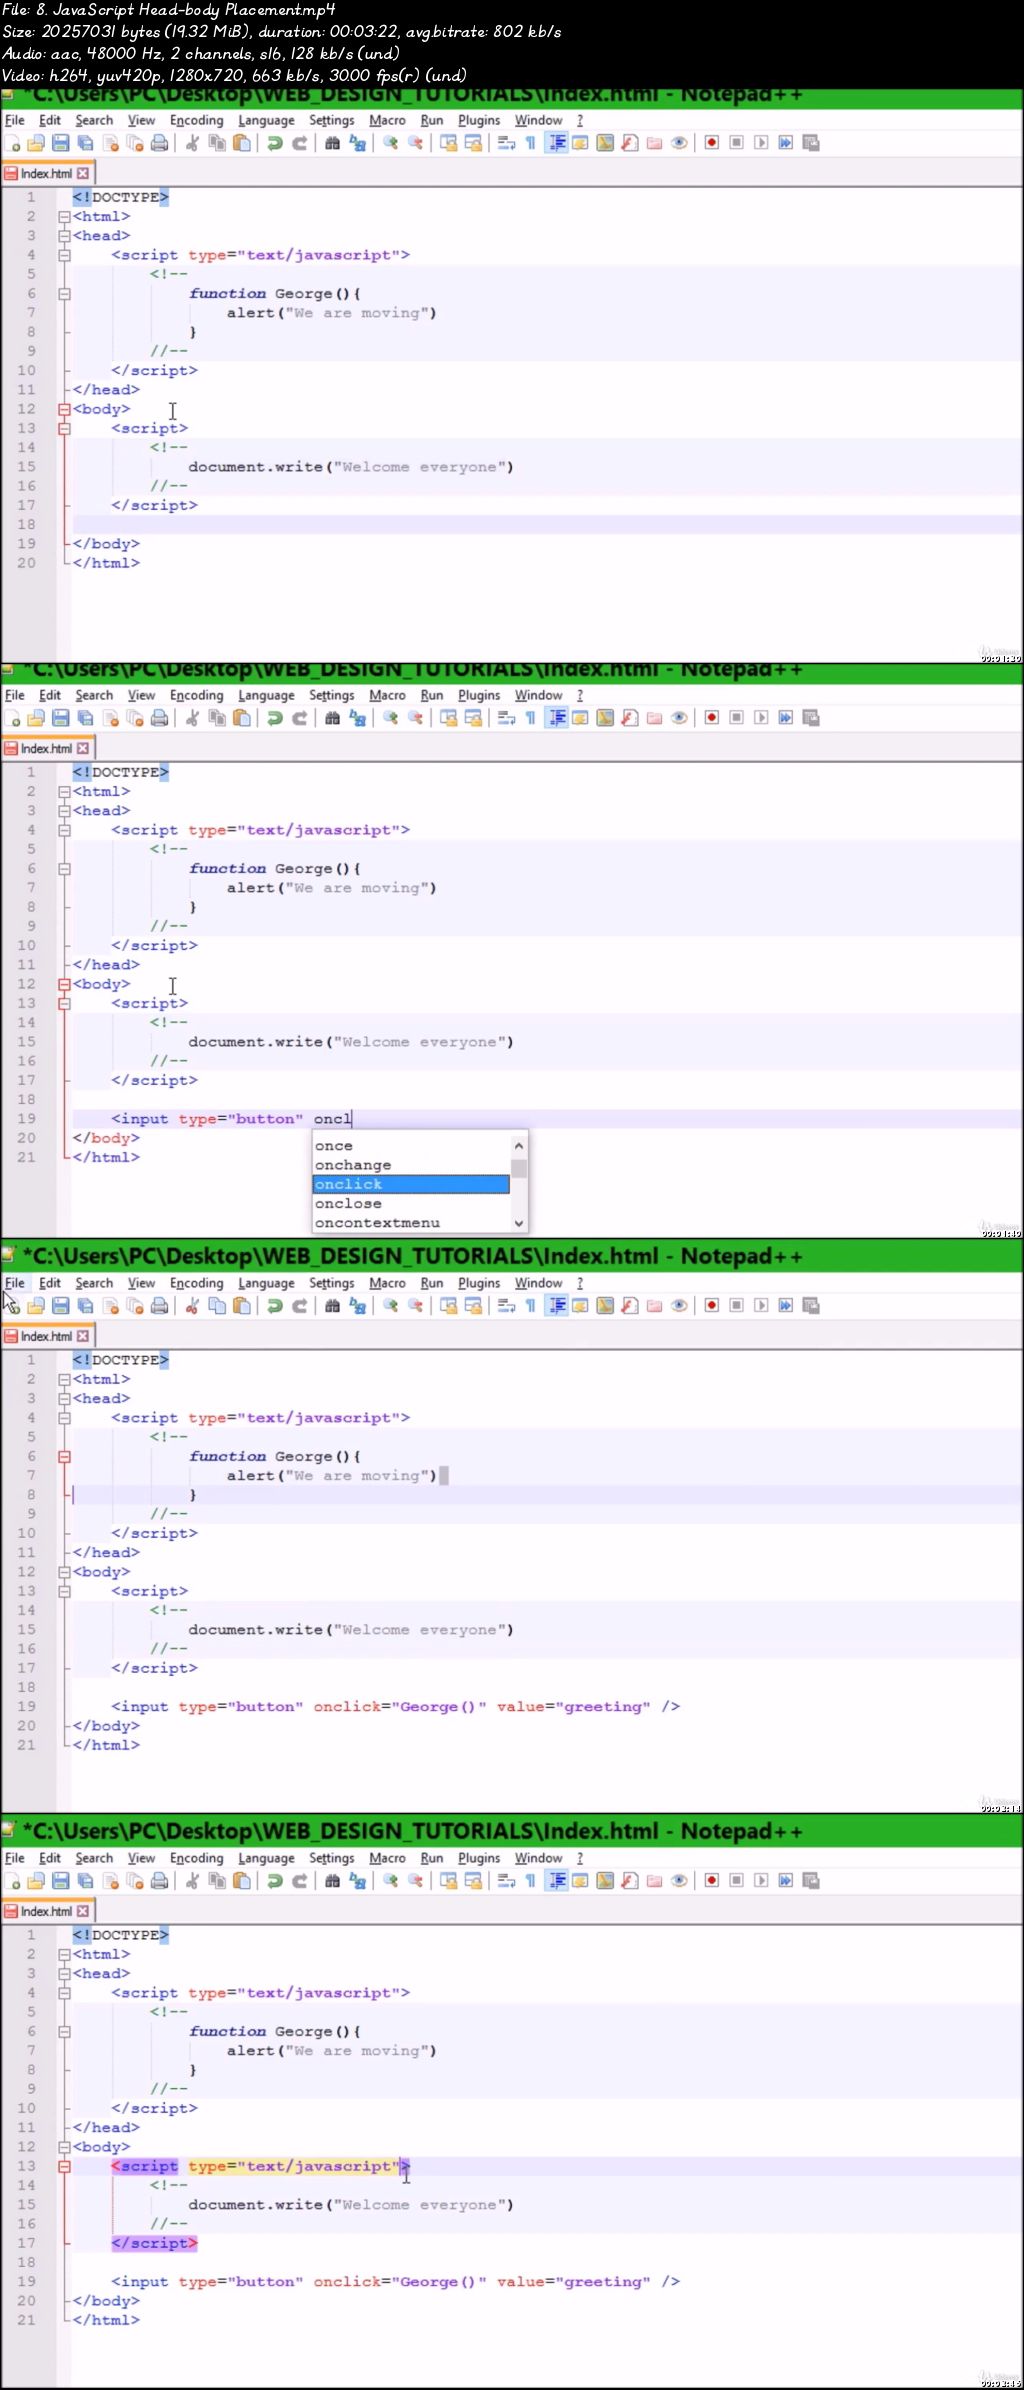
Task: Click the Undo icon in the top frame toolbar
Action: (274, 143)
